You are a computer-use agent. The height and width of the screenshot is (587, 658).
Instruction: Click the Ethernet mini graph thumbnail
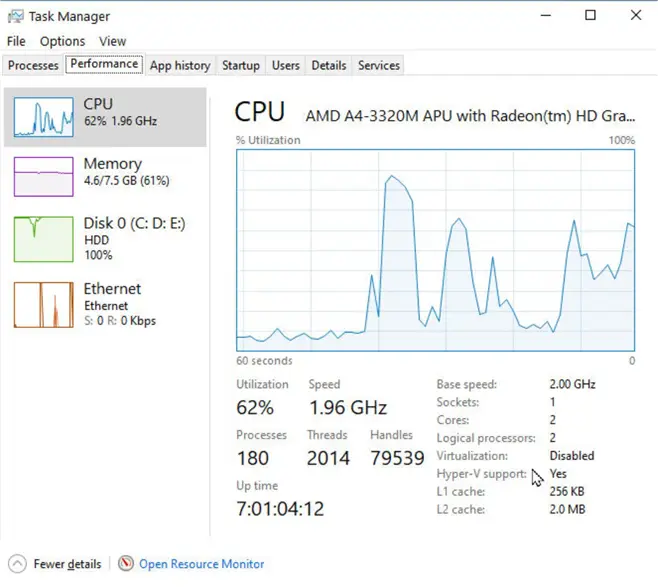tap(43, 305)
